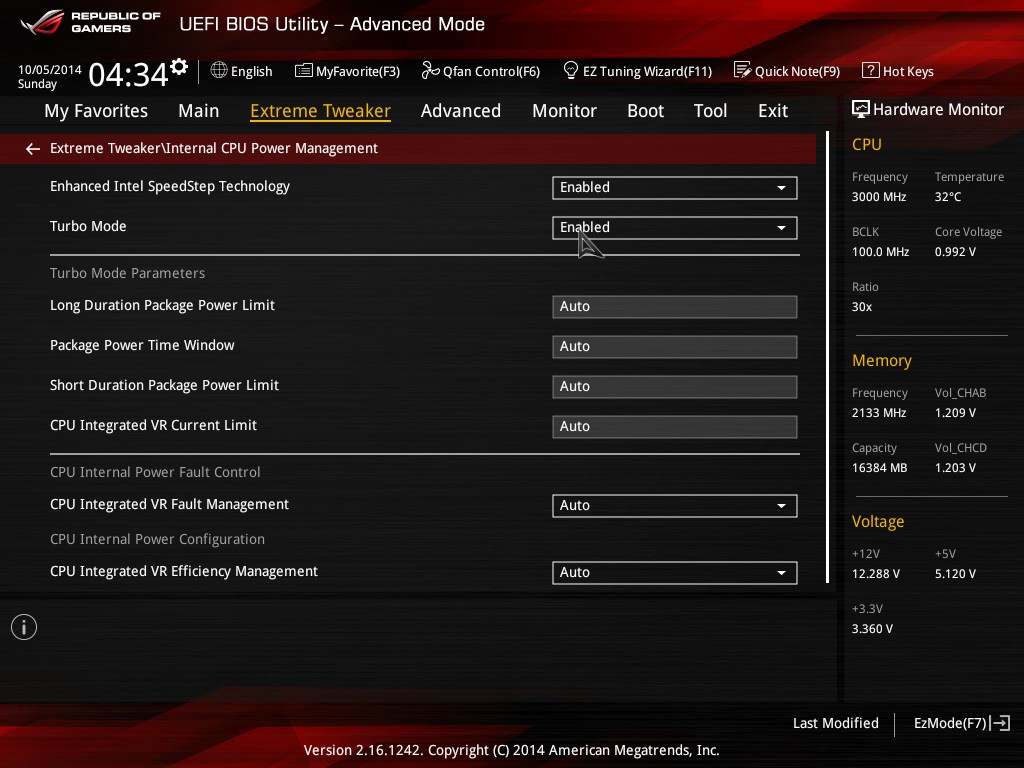Open Enhanced Intel SpeedStep Technology dropdown
The height and width of the screenshot is (768, 1024).
674,187
